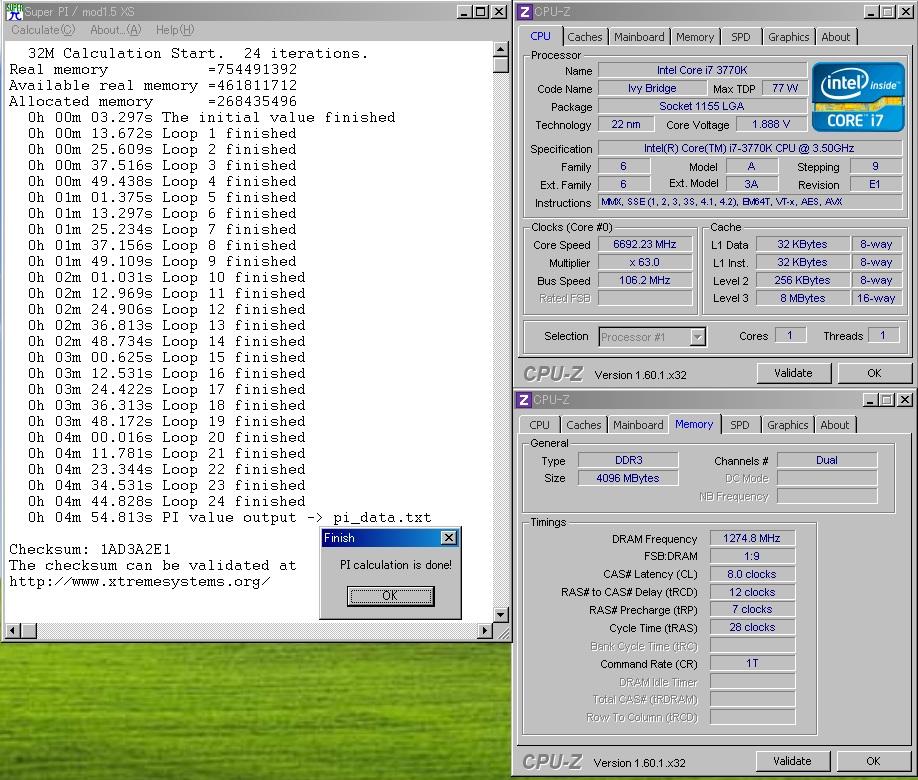Open the Help menu in Super PI
This screenshot has height=780, width=918.
(174, 30)
